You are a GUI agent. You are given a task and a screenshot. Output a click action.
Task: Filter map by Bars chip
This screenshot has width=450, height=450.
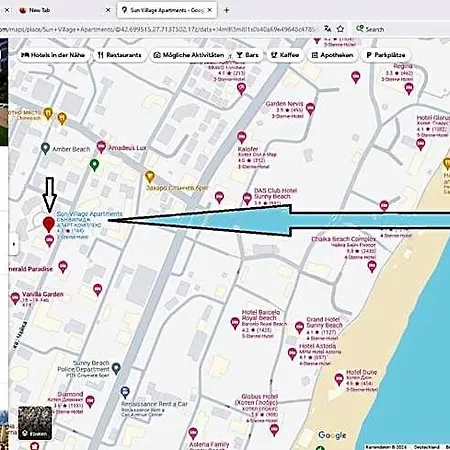coord(248,55)
